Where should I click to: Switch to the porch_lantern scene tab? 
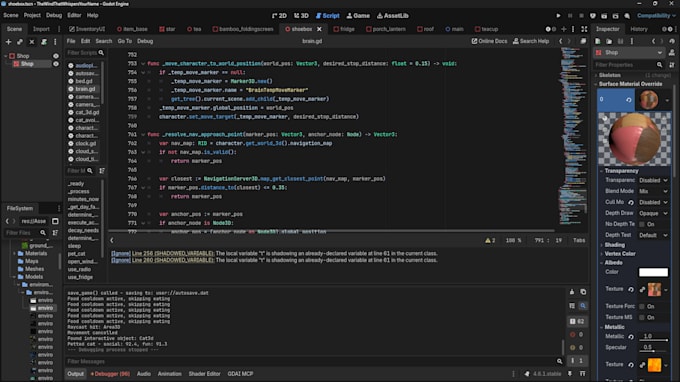point(386,29)
